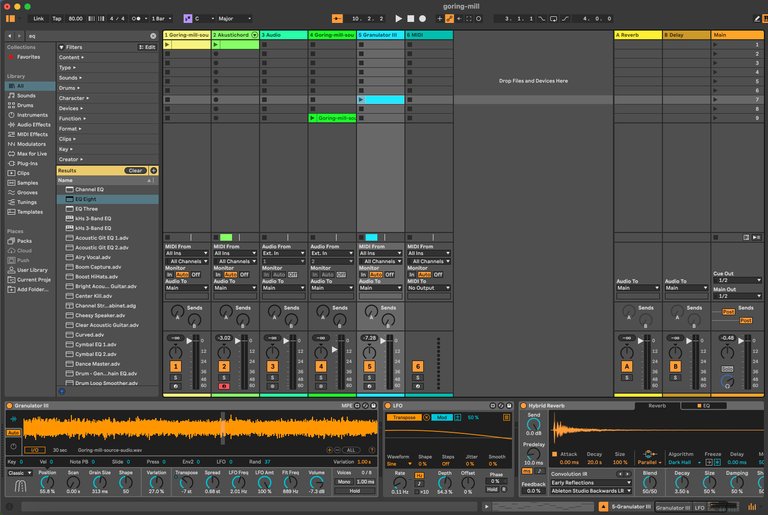Toggle the browser panel visibility icon
The width and height of the screenshot is (768, 515).
[x=10, y=19]
